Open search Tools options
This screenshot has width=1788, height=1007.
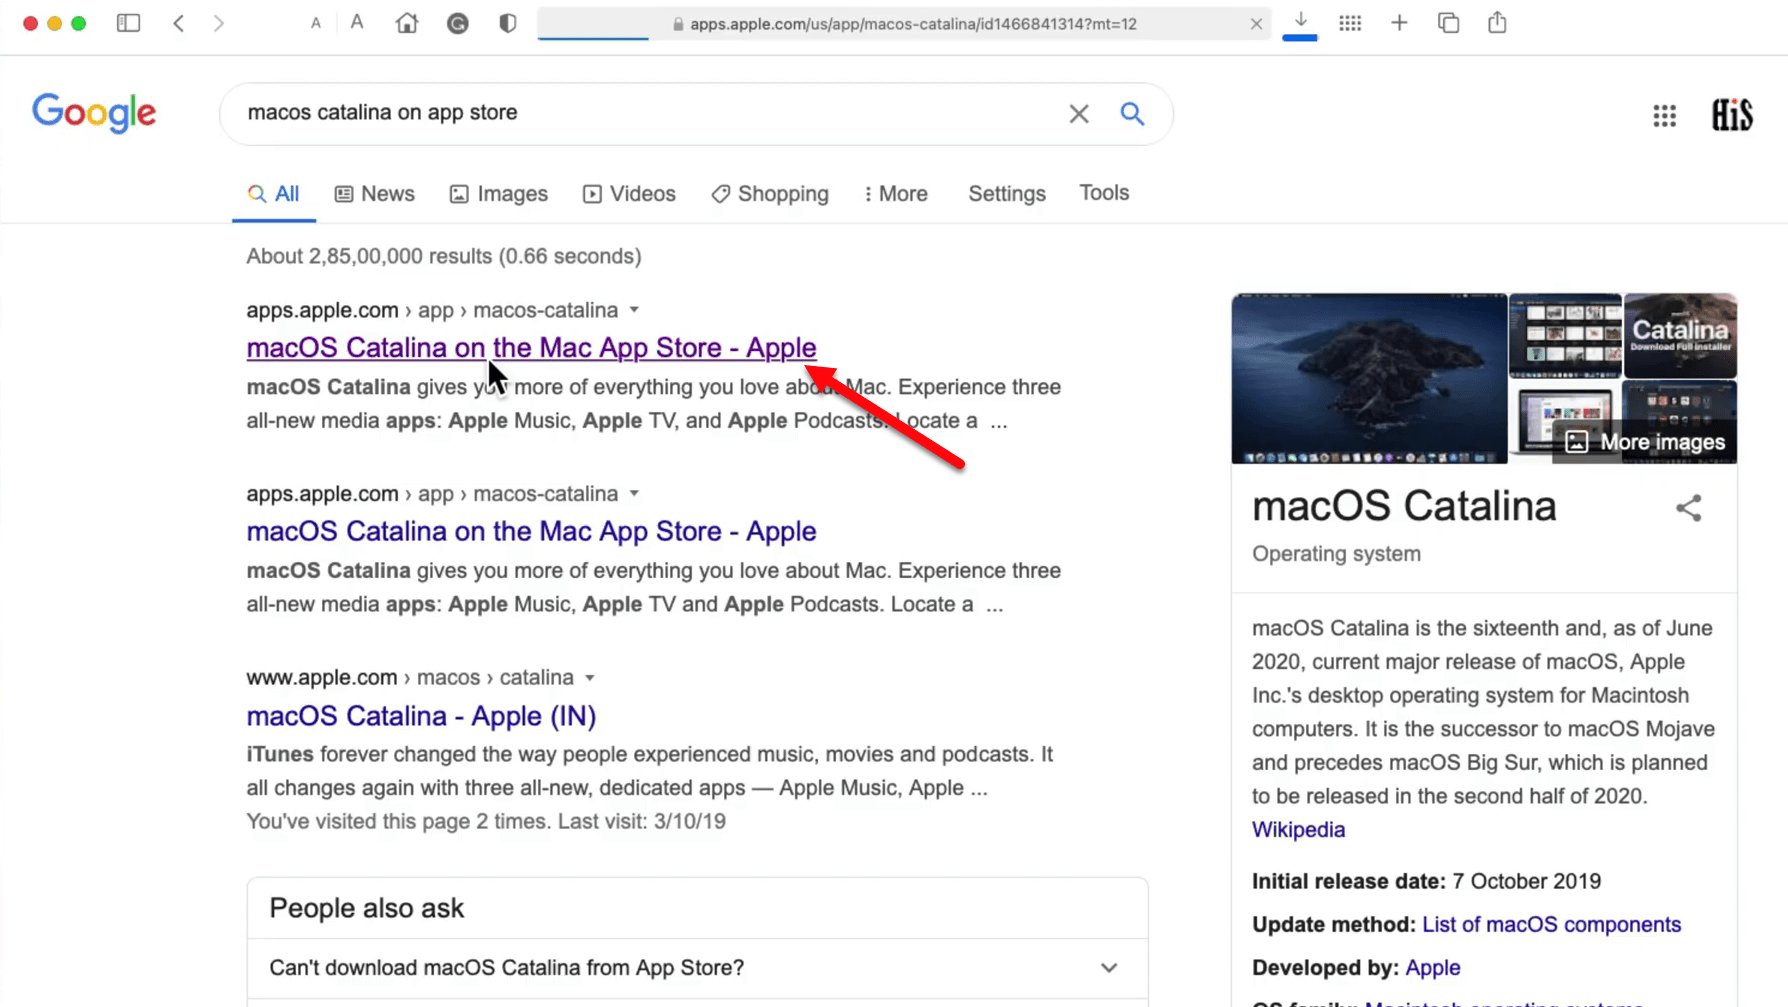[1104, 193]
